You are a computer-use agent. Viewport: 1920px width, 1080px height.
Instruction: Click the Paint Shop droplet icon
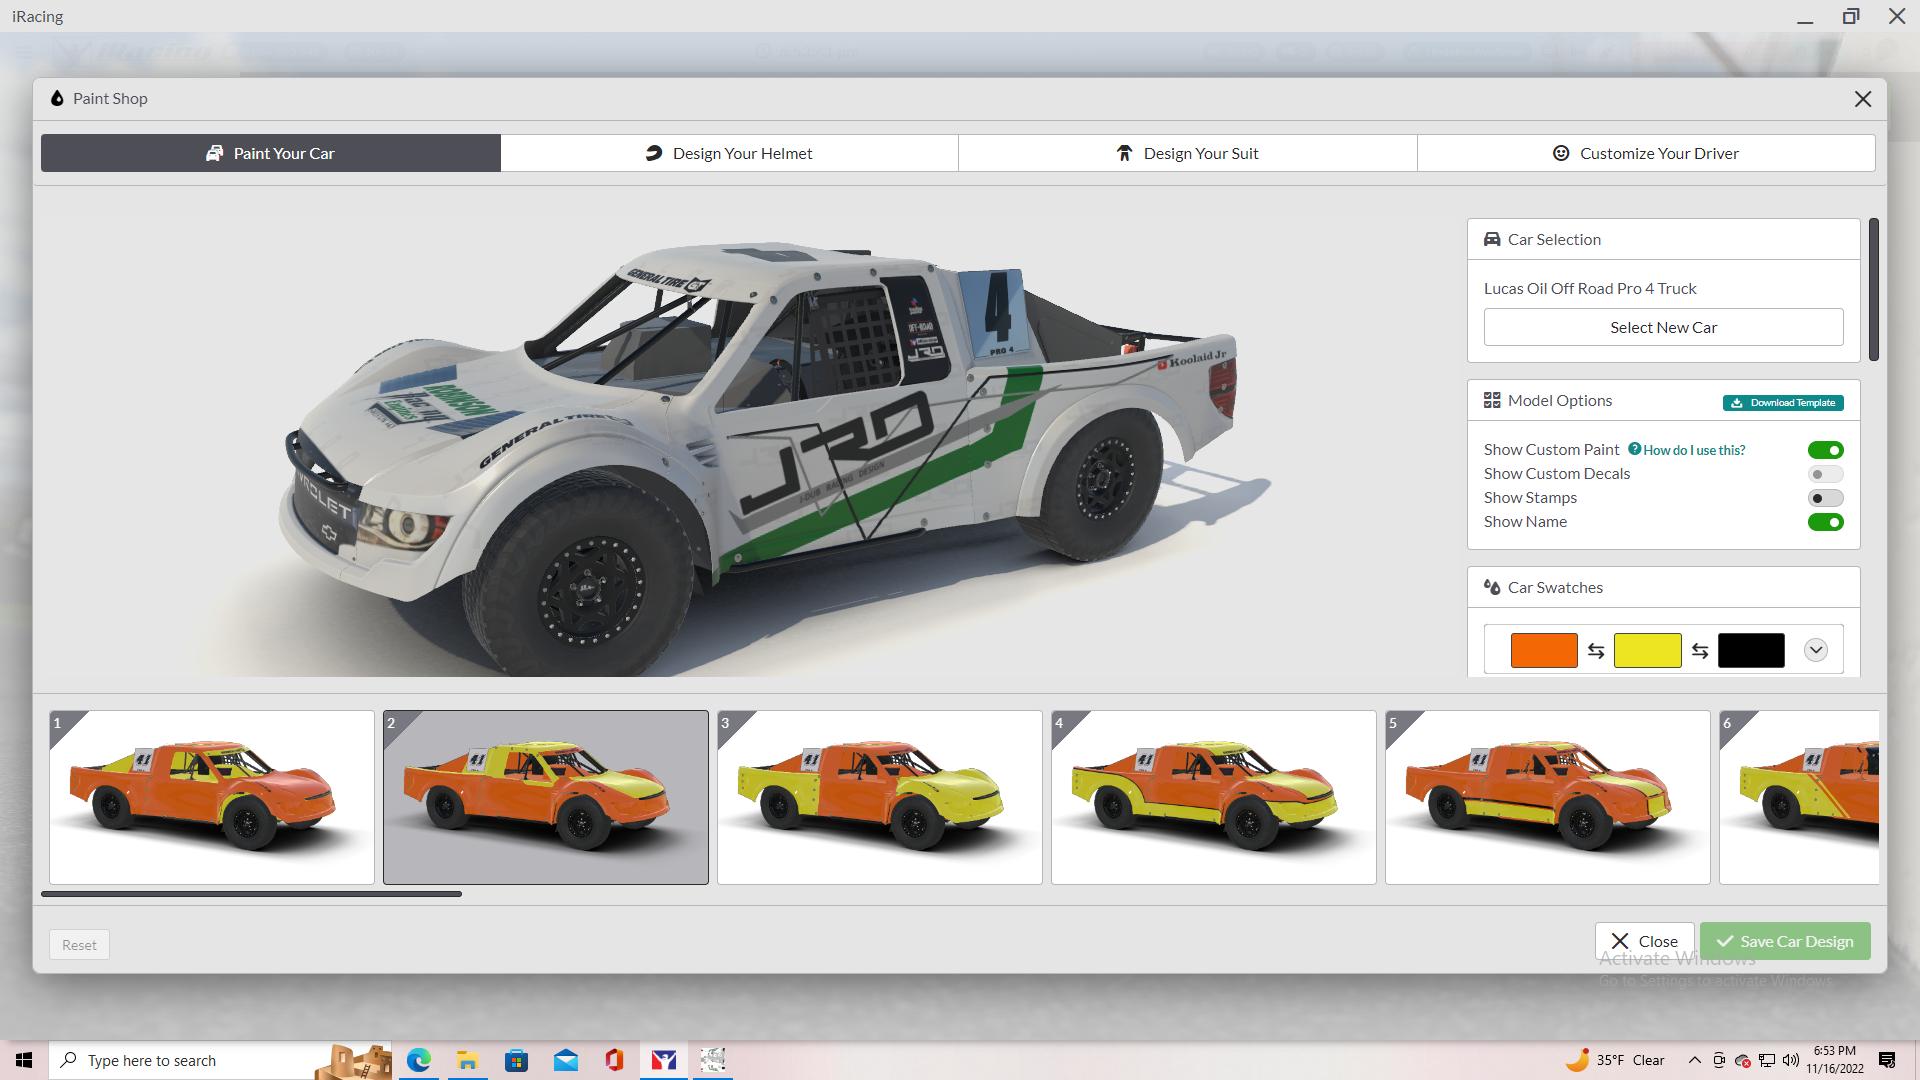click(57, 98)
